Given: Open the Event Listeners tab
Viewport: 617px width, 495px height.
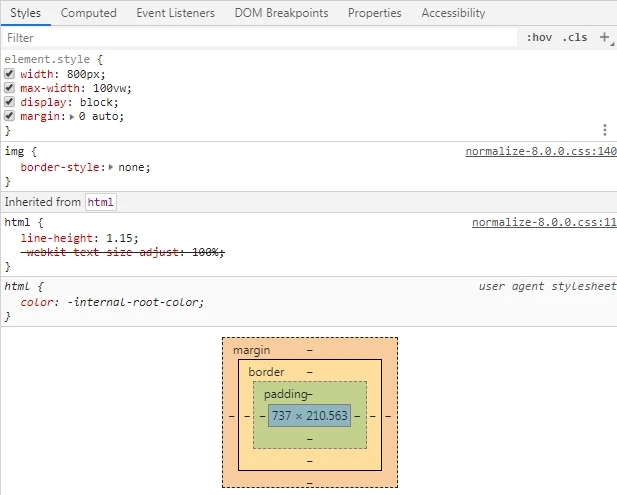Looking at the screenshot, I should coord(175,13).
